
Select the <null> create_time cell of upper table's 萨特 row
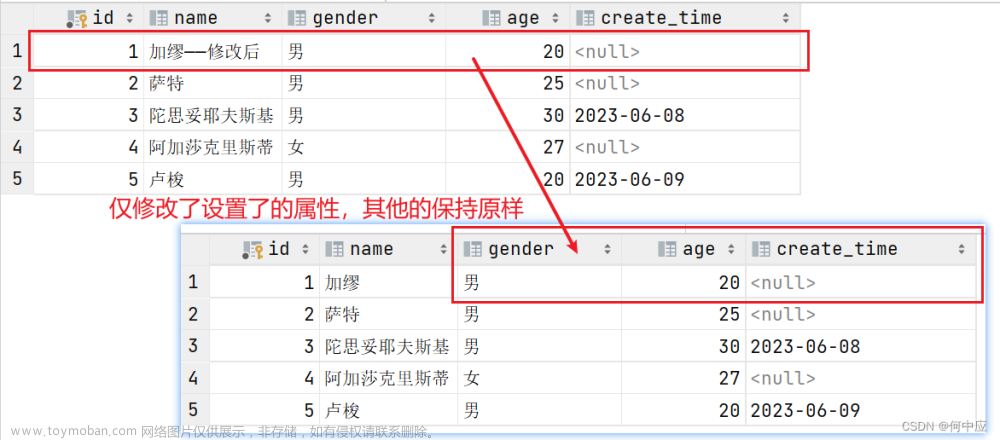(x=685, y=84)
